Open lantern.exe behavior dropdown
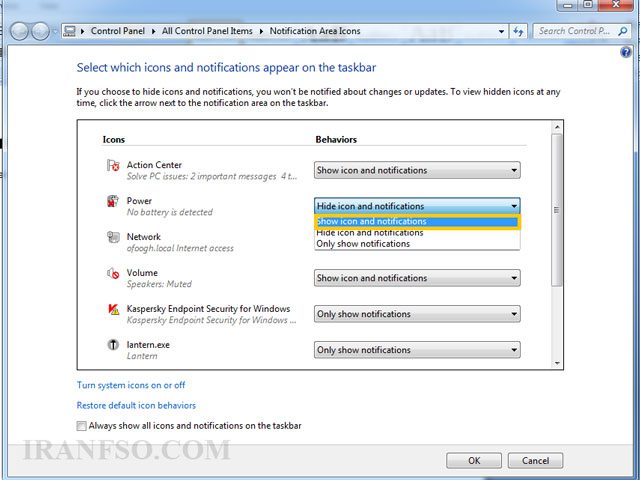 tap(417, 350)
